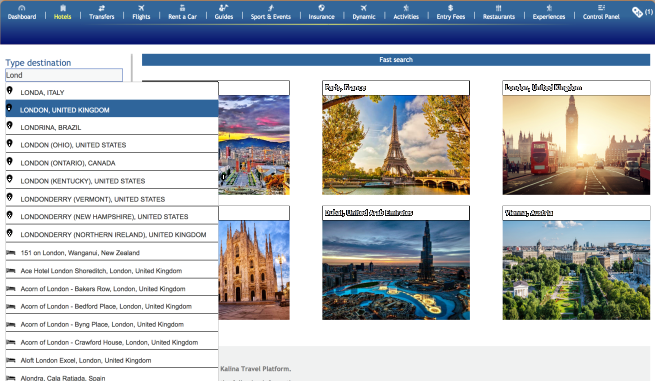Click the Restaurants cutlery icon
Viewport: 655px width, 381px height.
pyautogui.click(x=498, y=8)
